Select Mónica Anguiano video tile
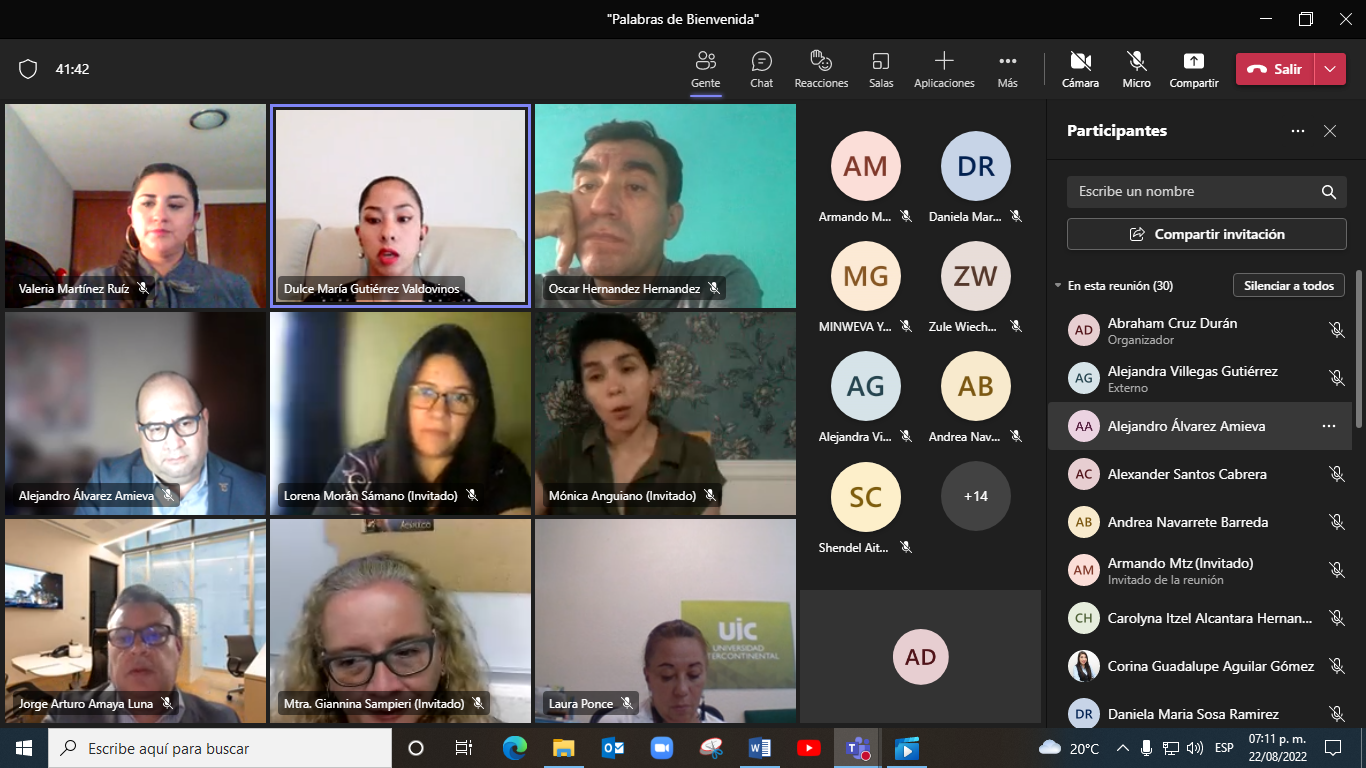Image resolution: width=1366 pixels, height=768 pixels. tap(665, 413)
